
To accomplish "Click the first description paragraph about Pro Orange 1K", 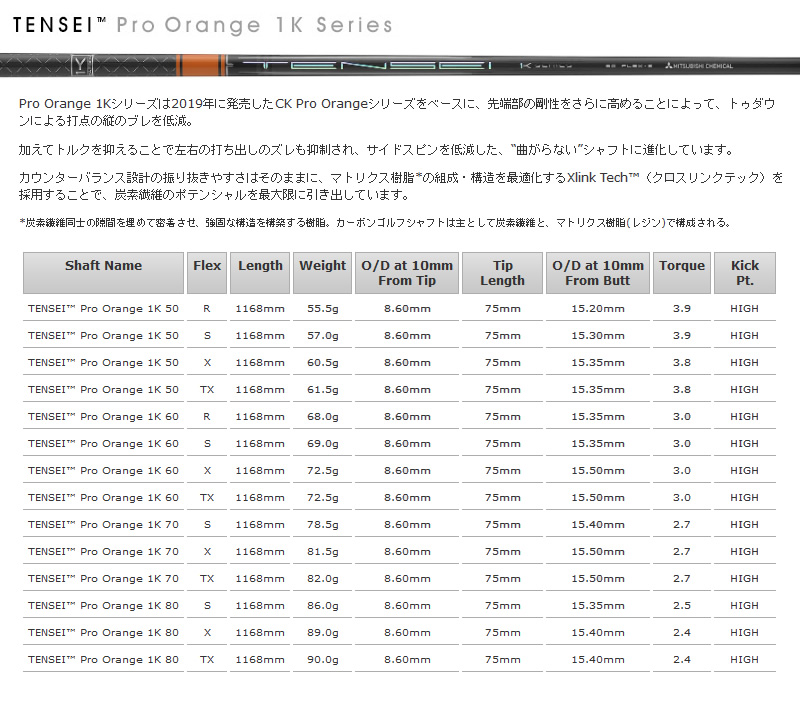I will tap(397, 112).
